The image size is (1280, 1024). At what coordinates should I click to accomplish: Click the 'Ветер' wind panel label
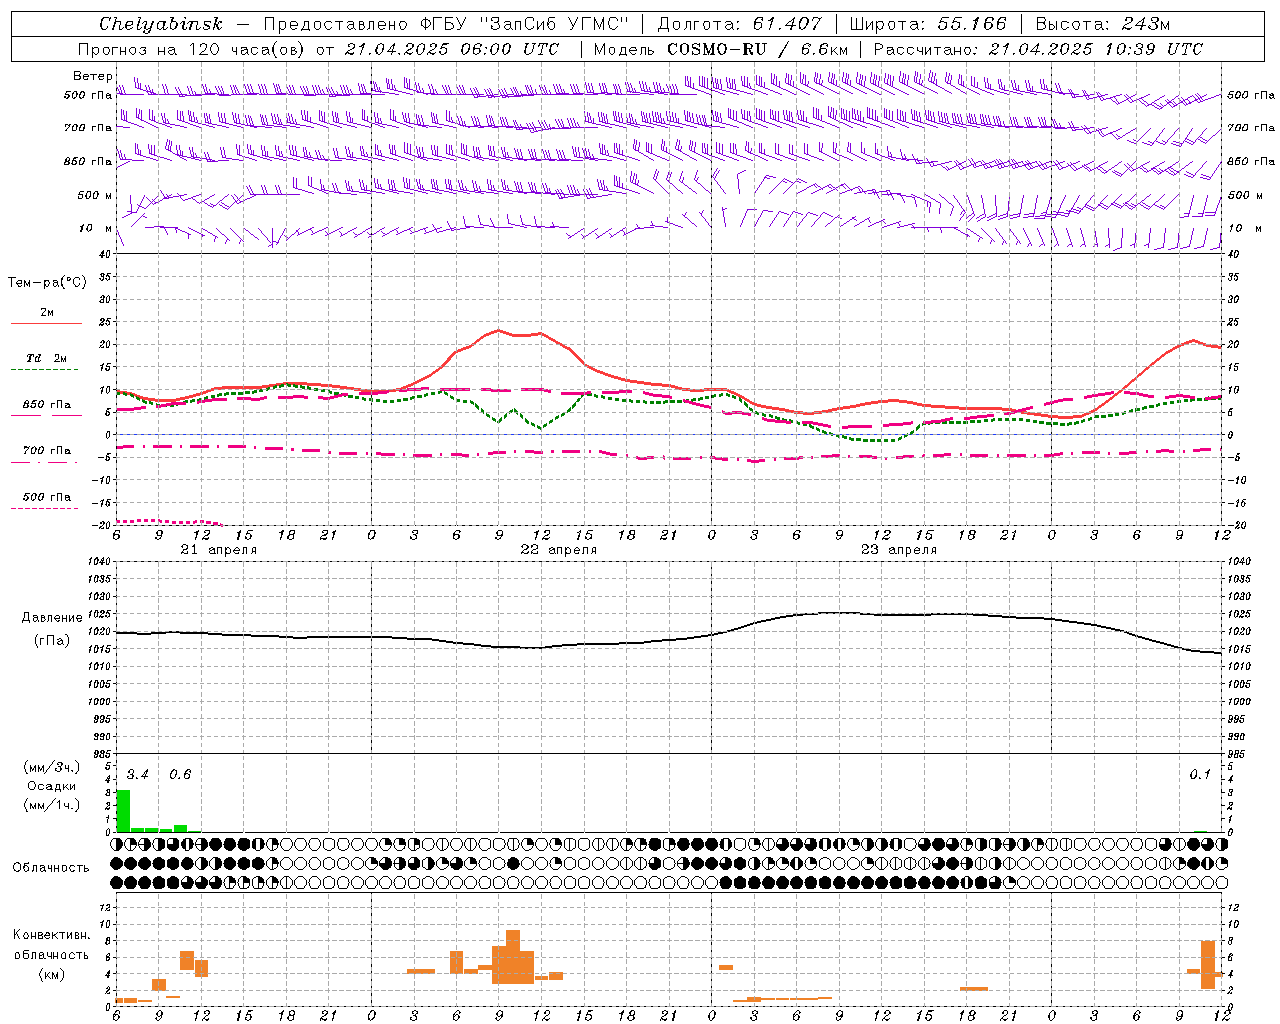[92, 76]
